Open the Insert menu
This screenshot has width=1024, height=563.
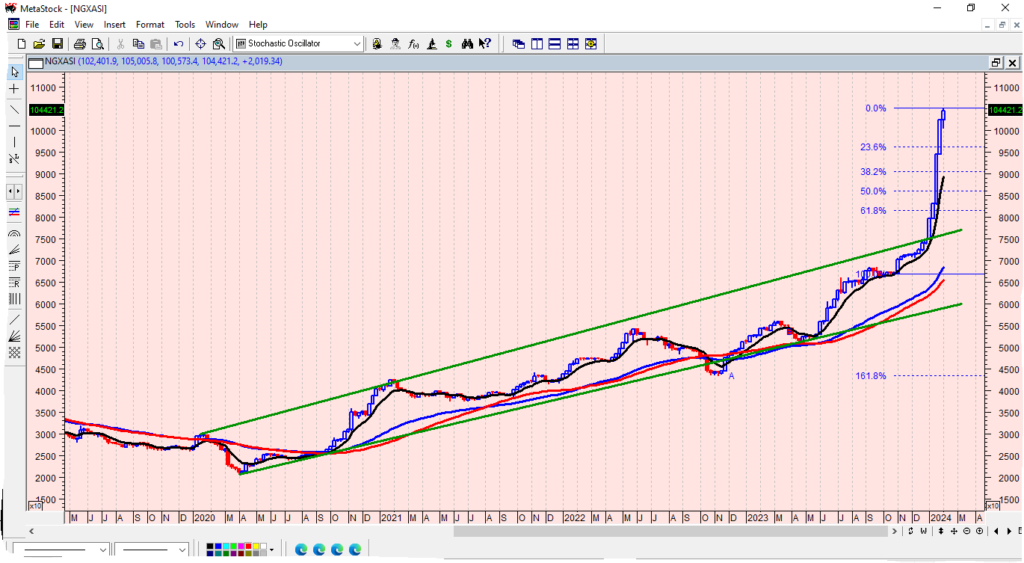(x=114, y=24)
